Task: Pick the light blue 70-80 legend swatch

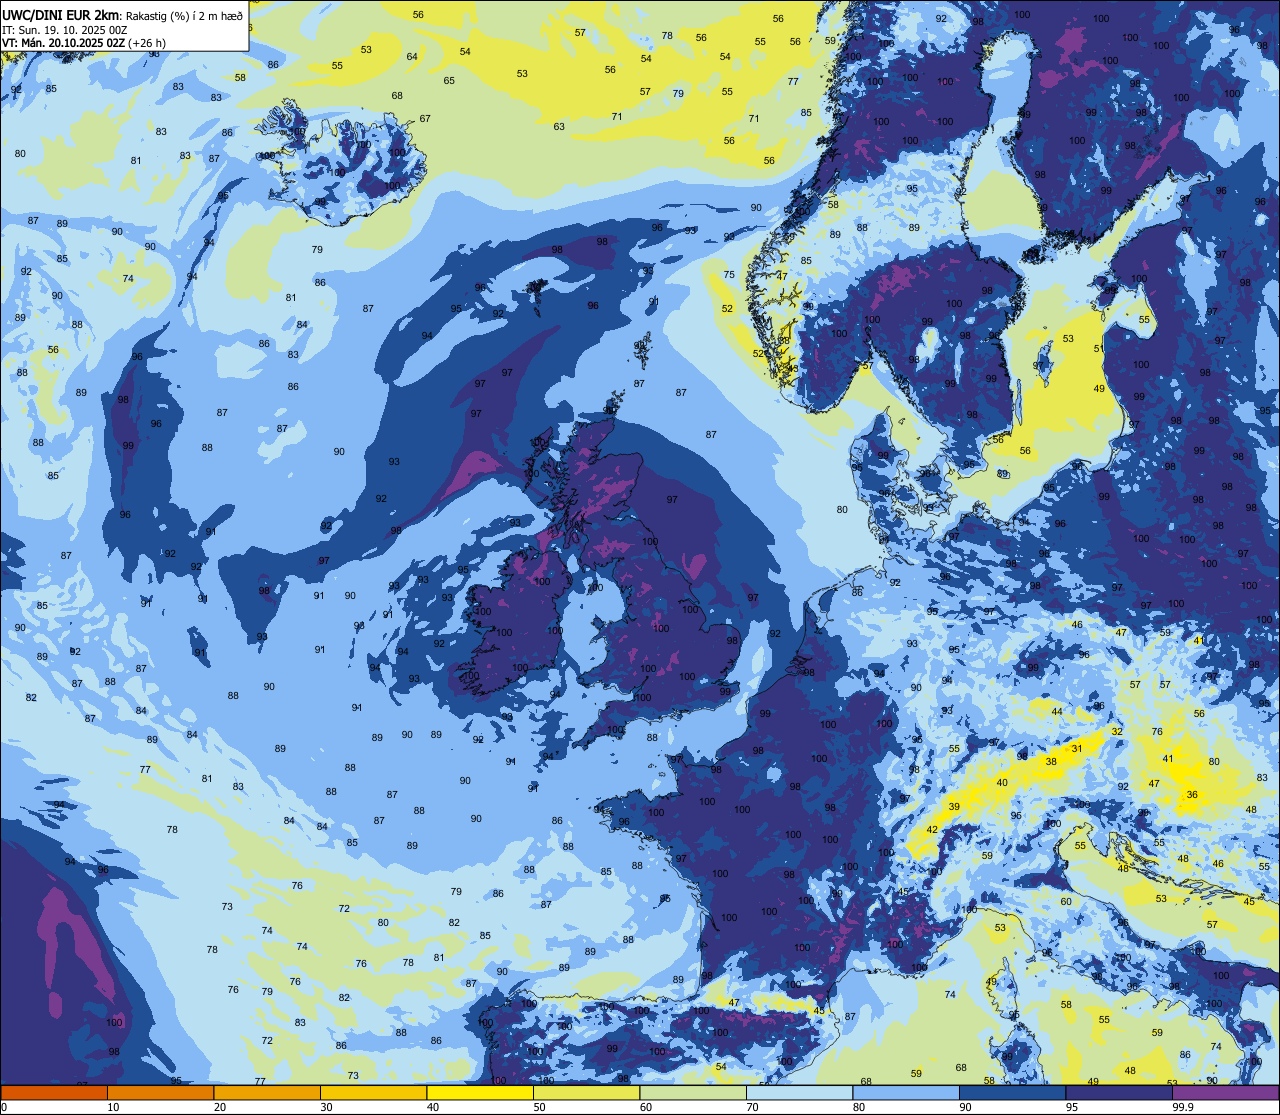Action: pos(799,1092)
